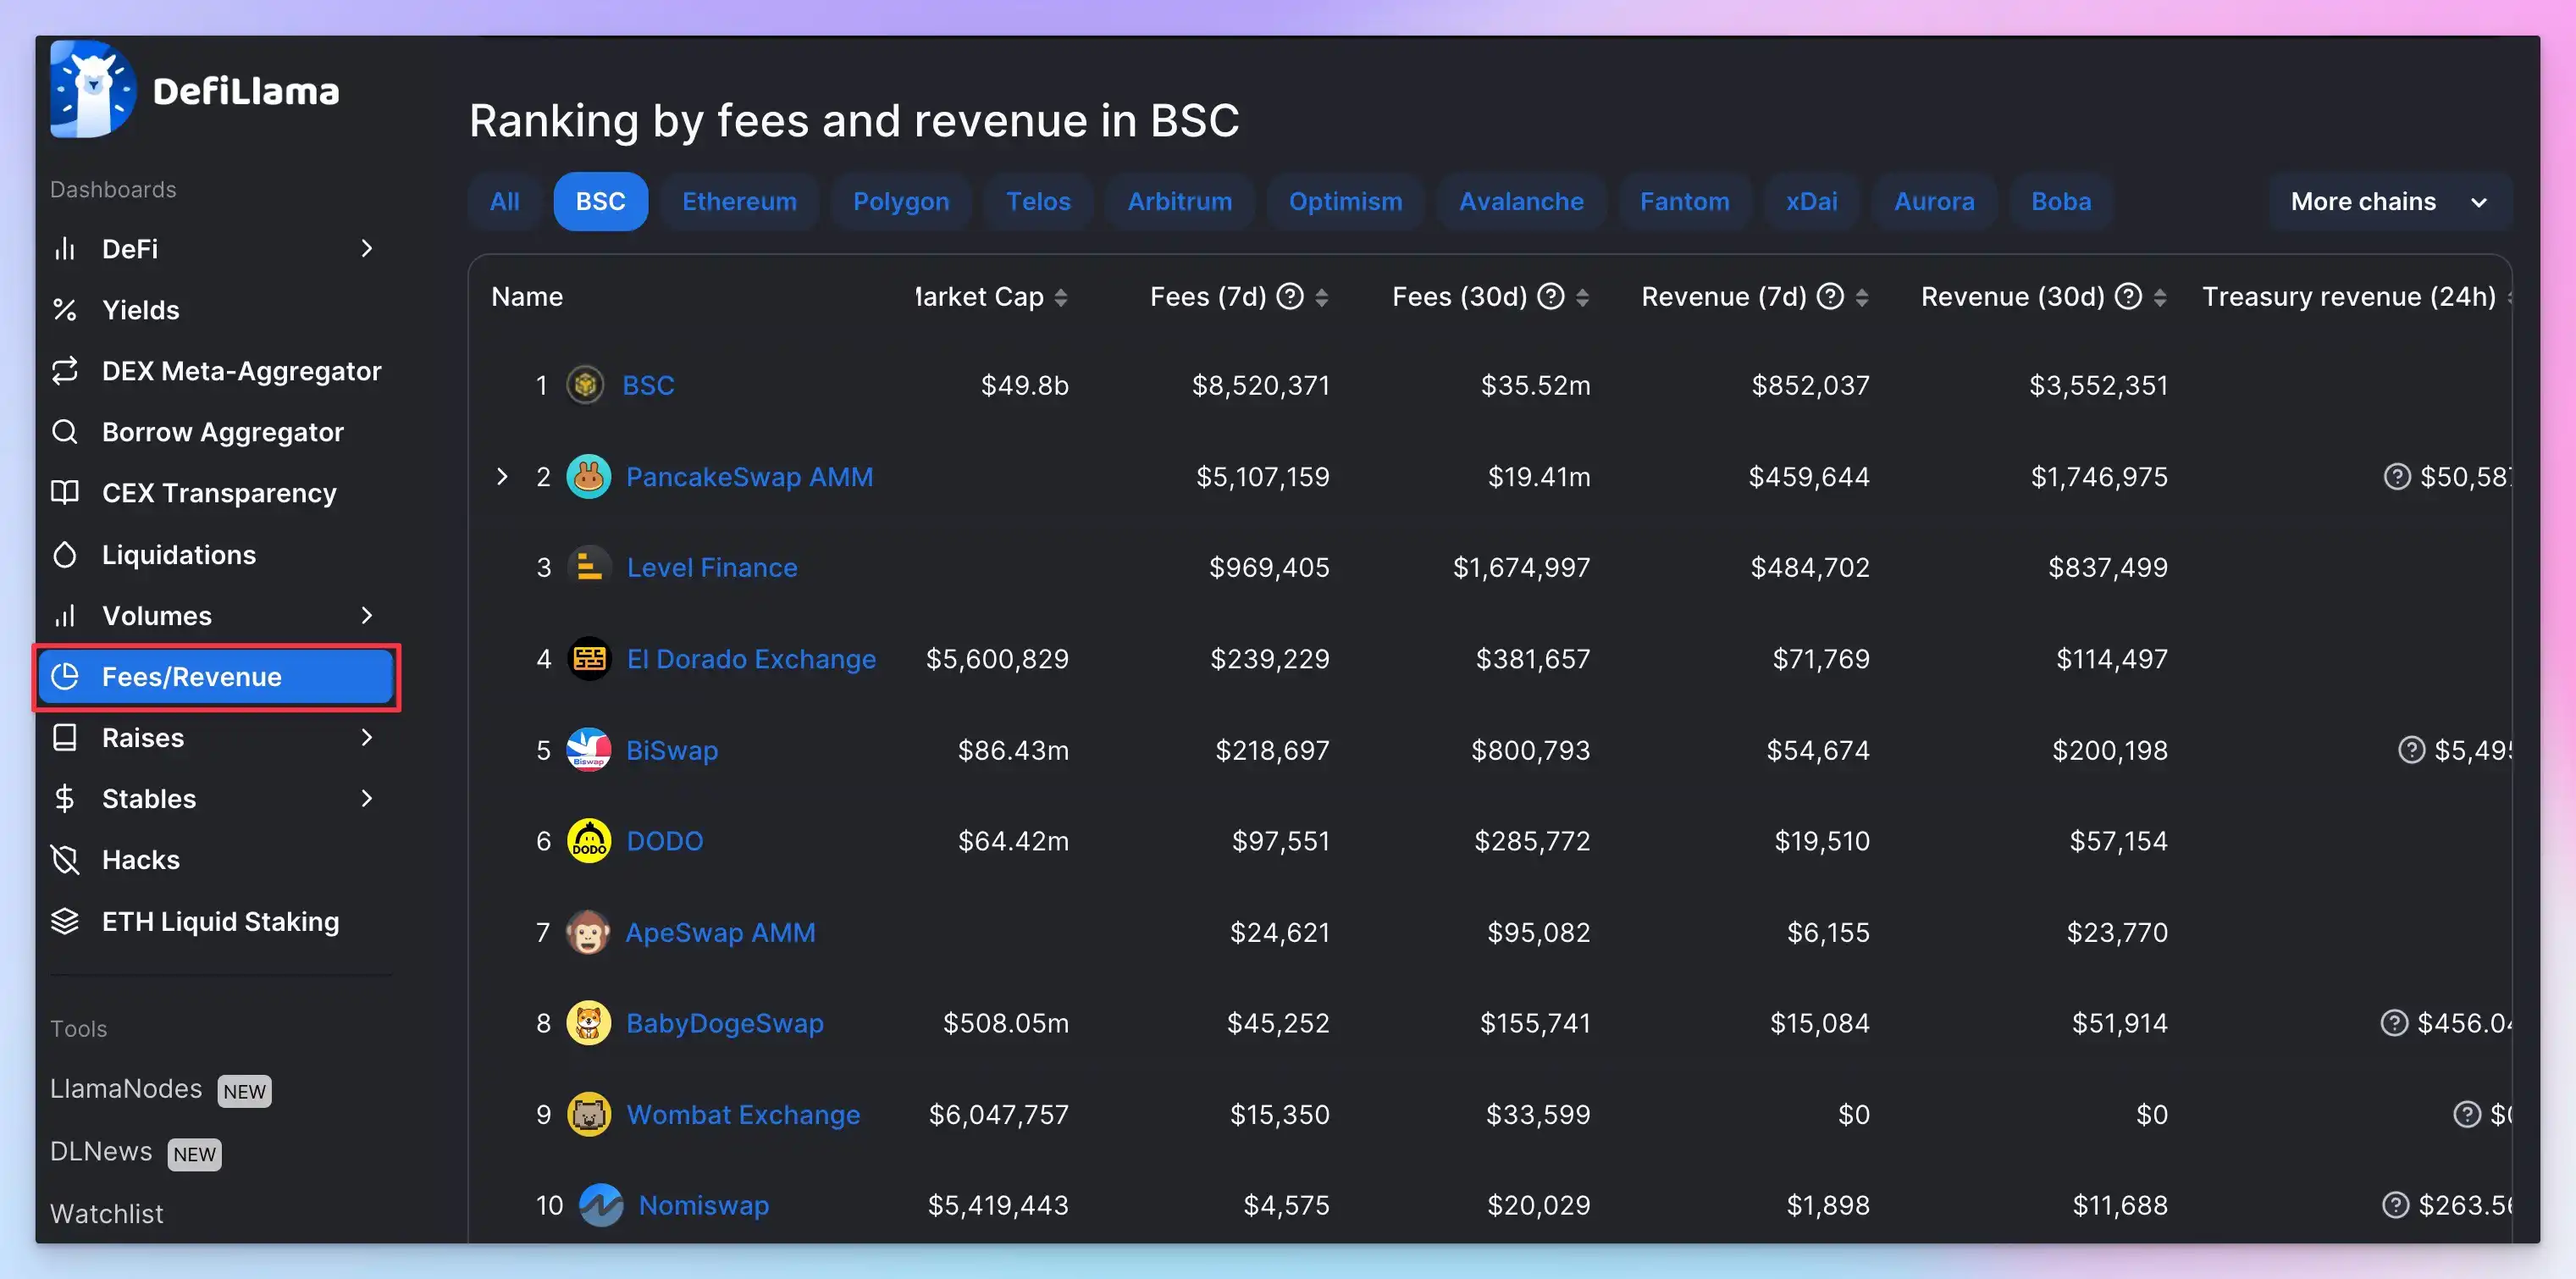Expand the PancakeSwap AMM row
The image size is (2576, 1279).
coord(502,477)
